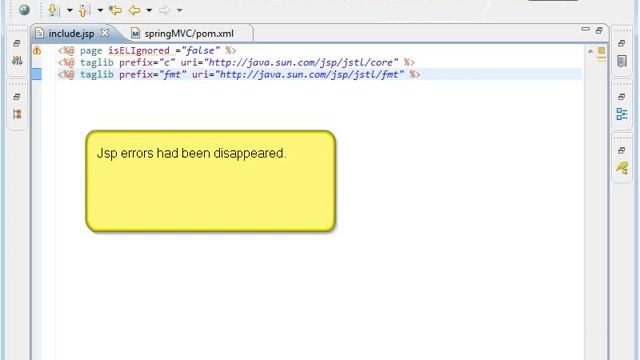Open the left sidebar hierarchy view icon
Image resolution: width=640 pixels, height=360 pixels.
(x=17, y=114)
